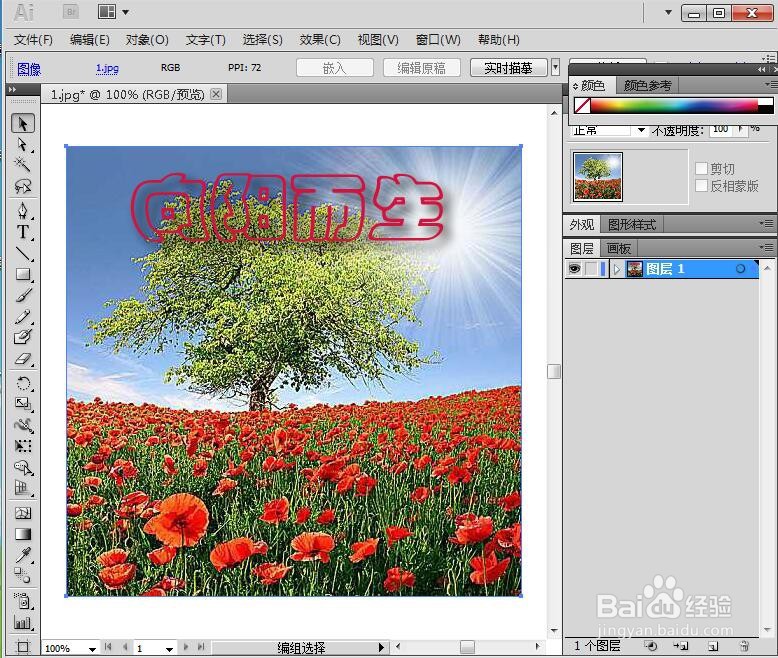Viewport: 778px width, 658px height.
Task: Switch to the 颜色参考 tab
Action: click(x=648, y=85)
